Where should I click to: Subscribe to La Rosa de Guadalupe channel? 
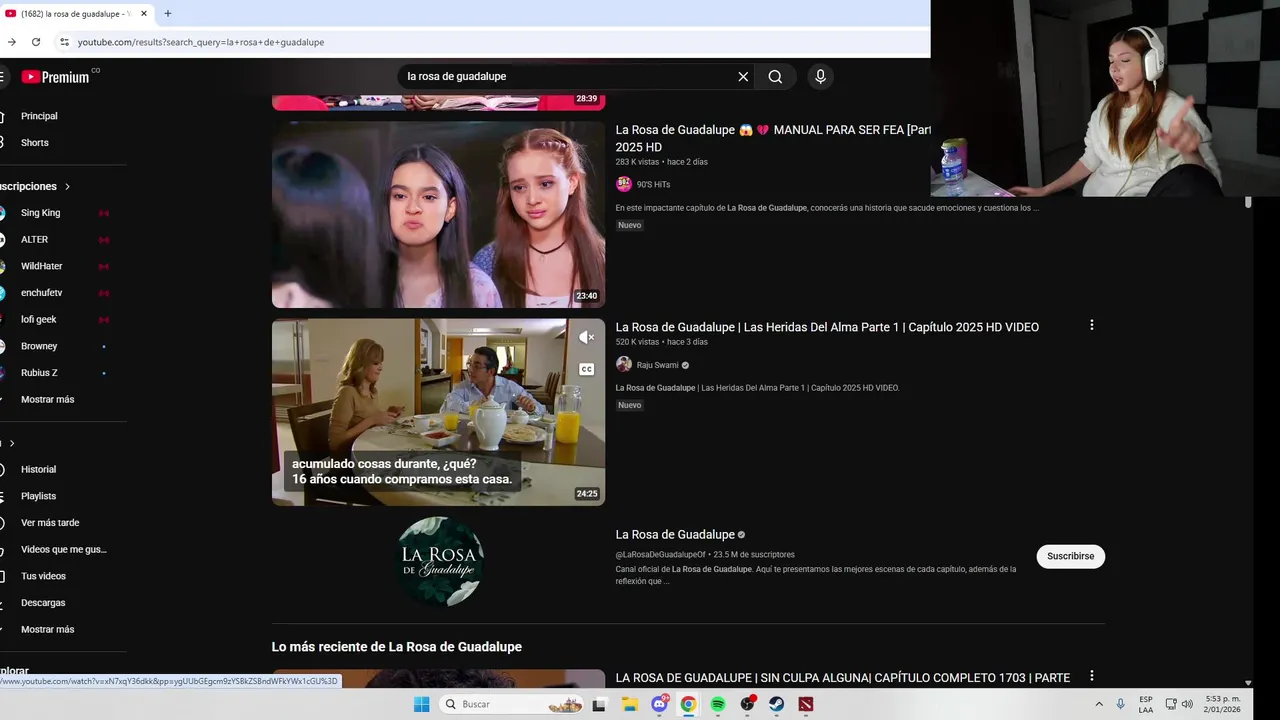[x=1070, y=556]
